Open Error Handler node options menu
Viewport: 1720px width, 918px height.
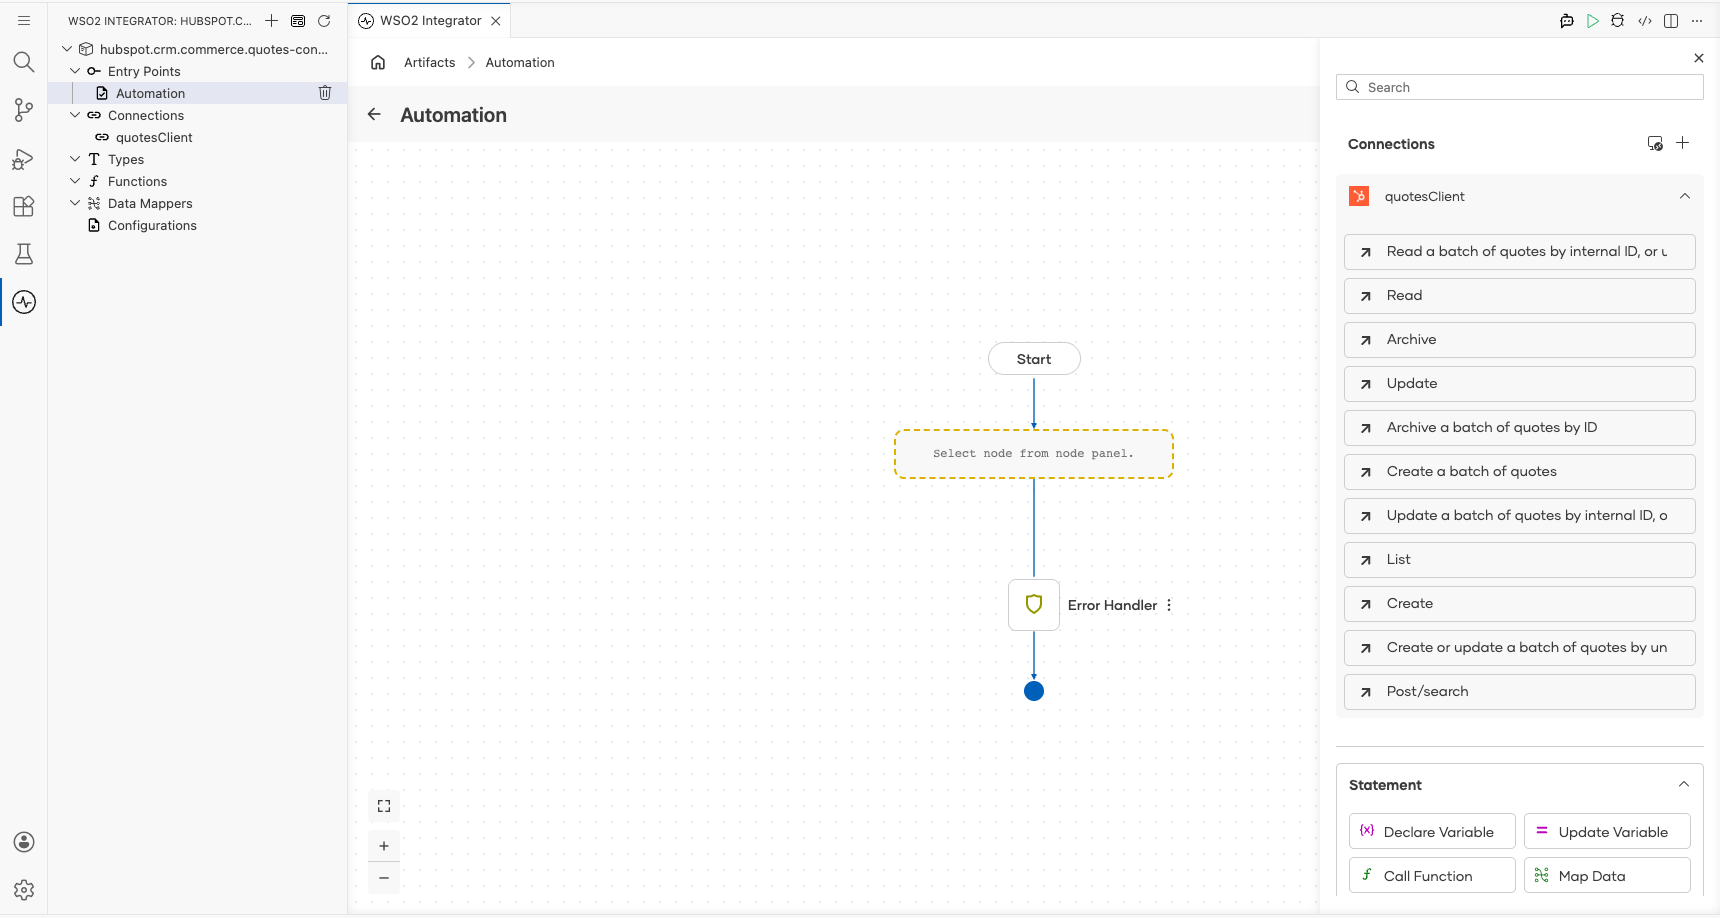1169,605
